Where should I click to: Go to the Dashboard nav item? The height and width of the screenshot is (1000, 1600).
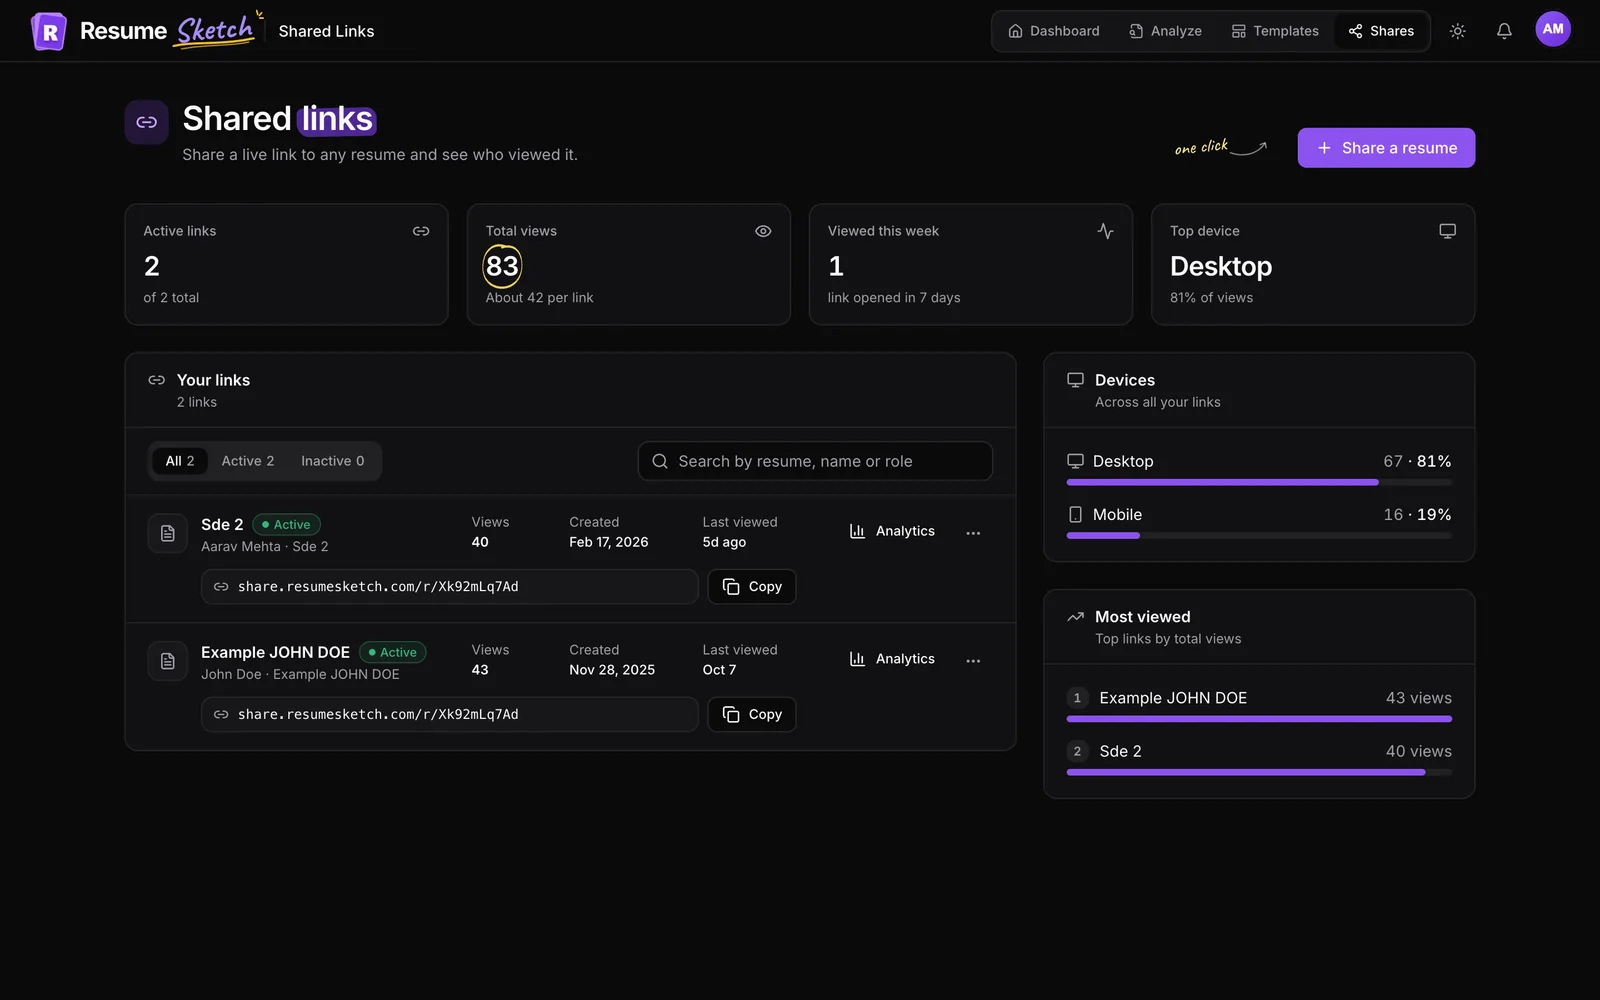[x=1054, y=31]
